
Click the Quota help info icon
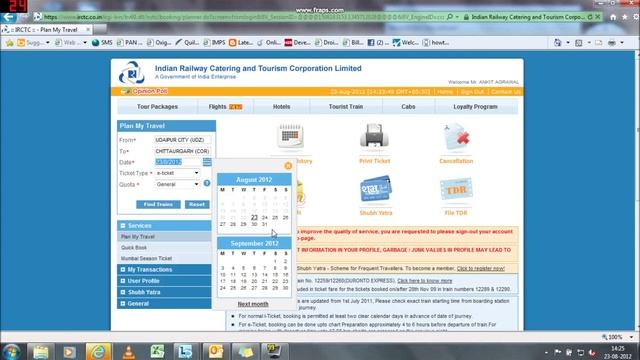(x=207, y=183)
